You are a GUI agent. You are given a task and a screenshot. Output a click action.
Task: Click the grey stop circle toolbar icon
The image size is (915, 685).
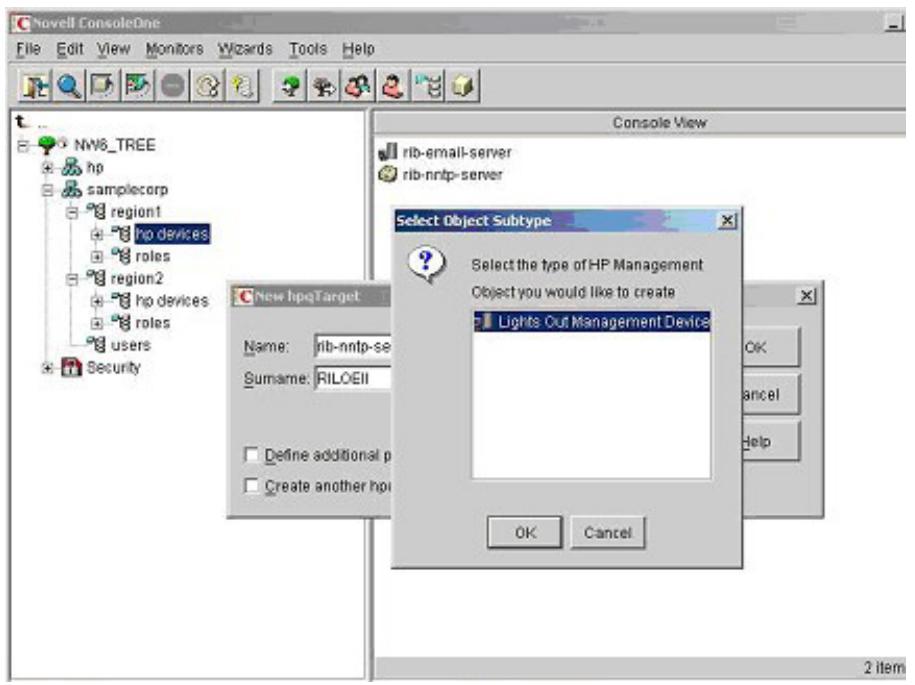(173, 86)
